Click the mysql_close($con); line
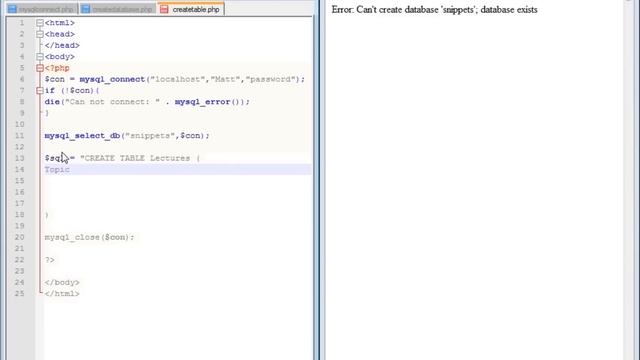 89,238
